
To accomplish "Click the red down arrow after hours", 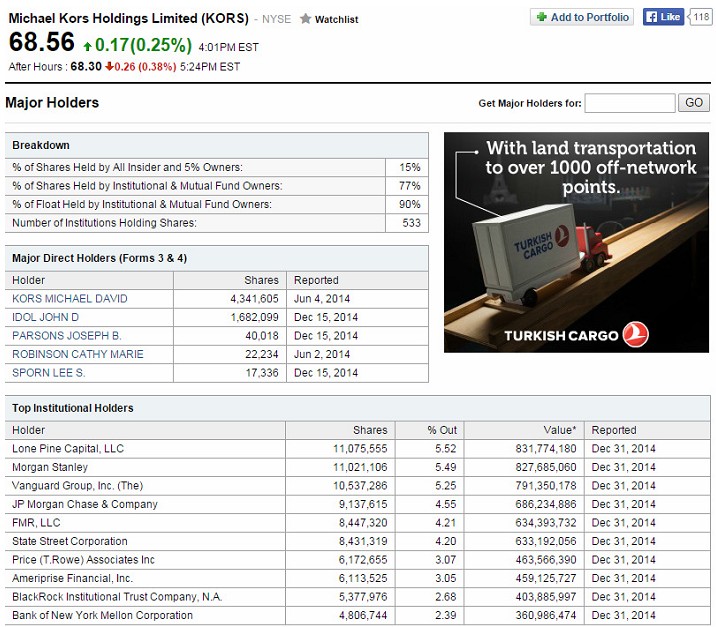I will [109, 67].
